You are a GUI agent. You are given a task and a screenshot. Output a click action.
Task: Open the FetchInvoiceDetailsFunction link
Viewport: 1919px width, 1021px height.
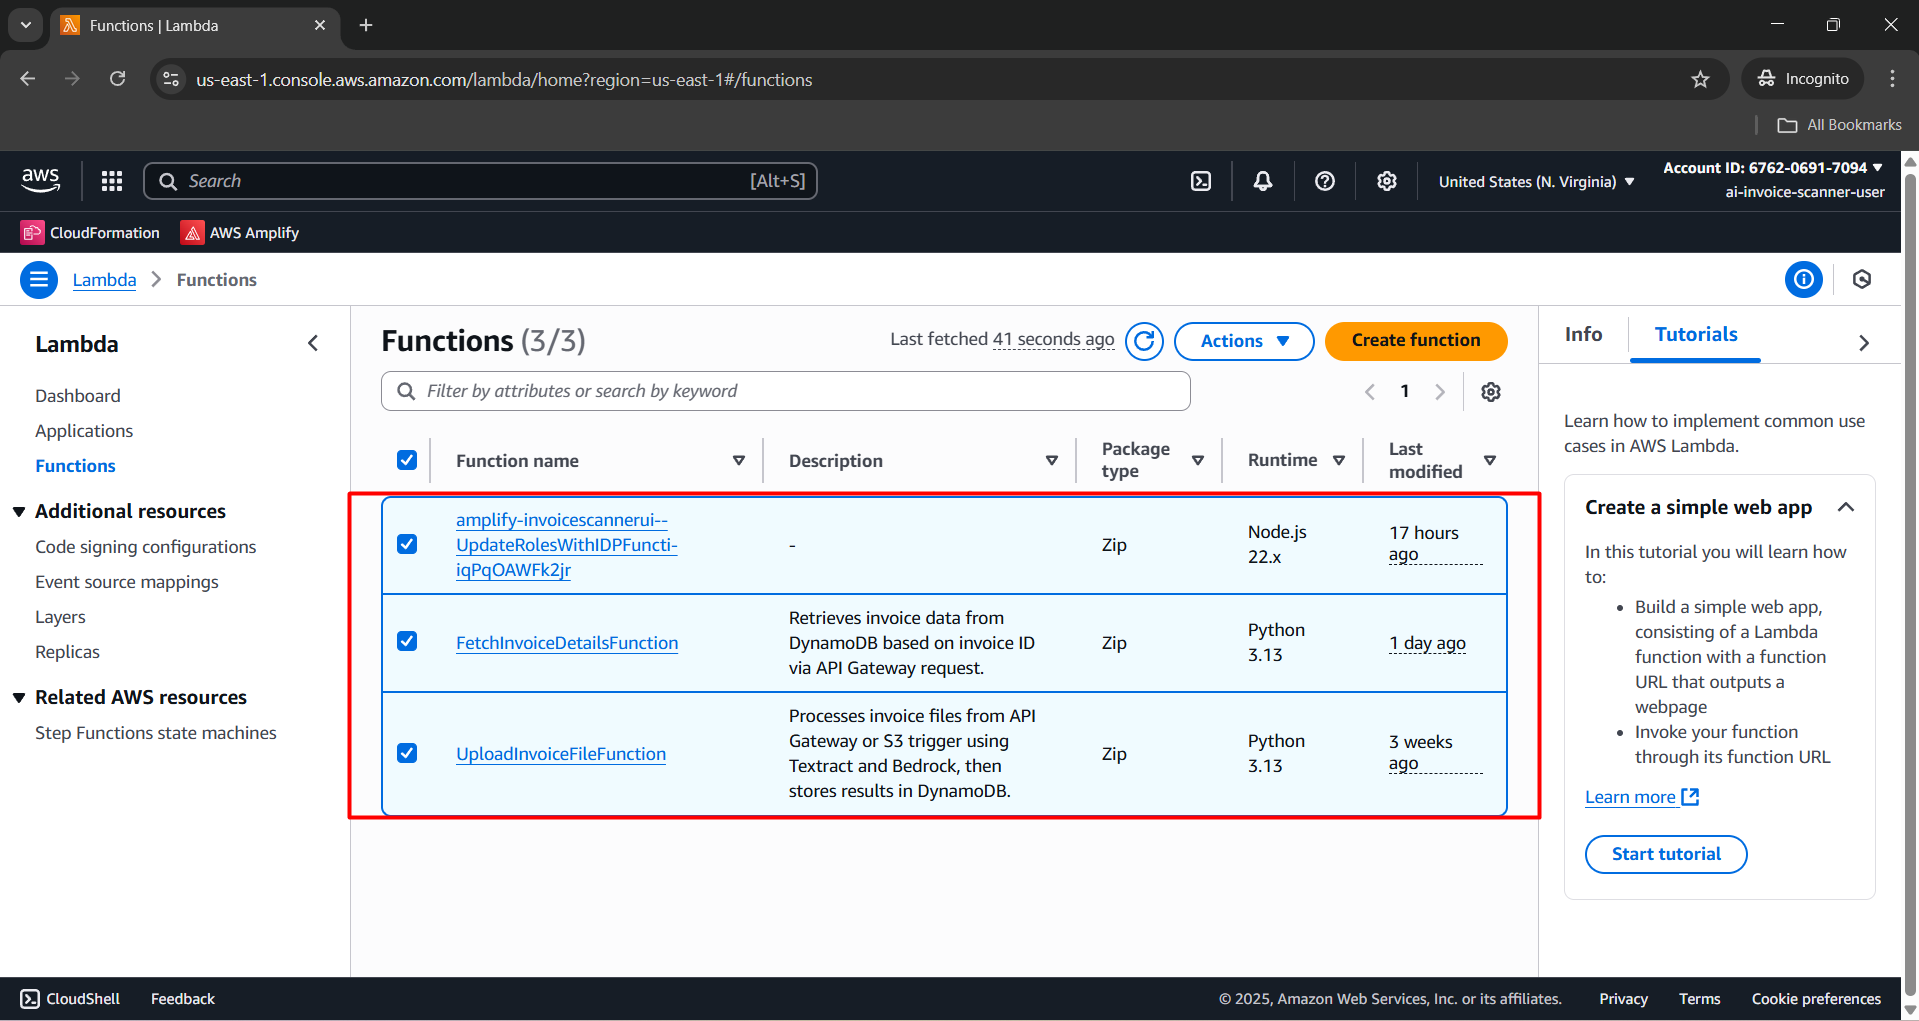pos(567,643)
